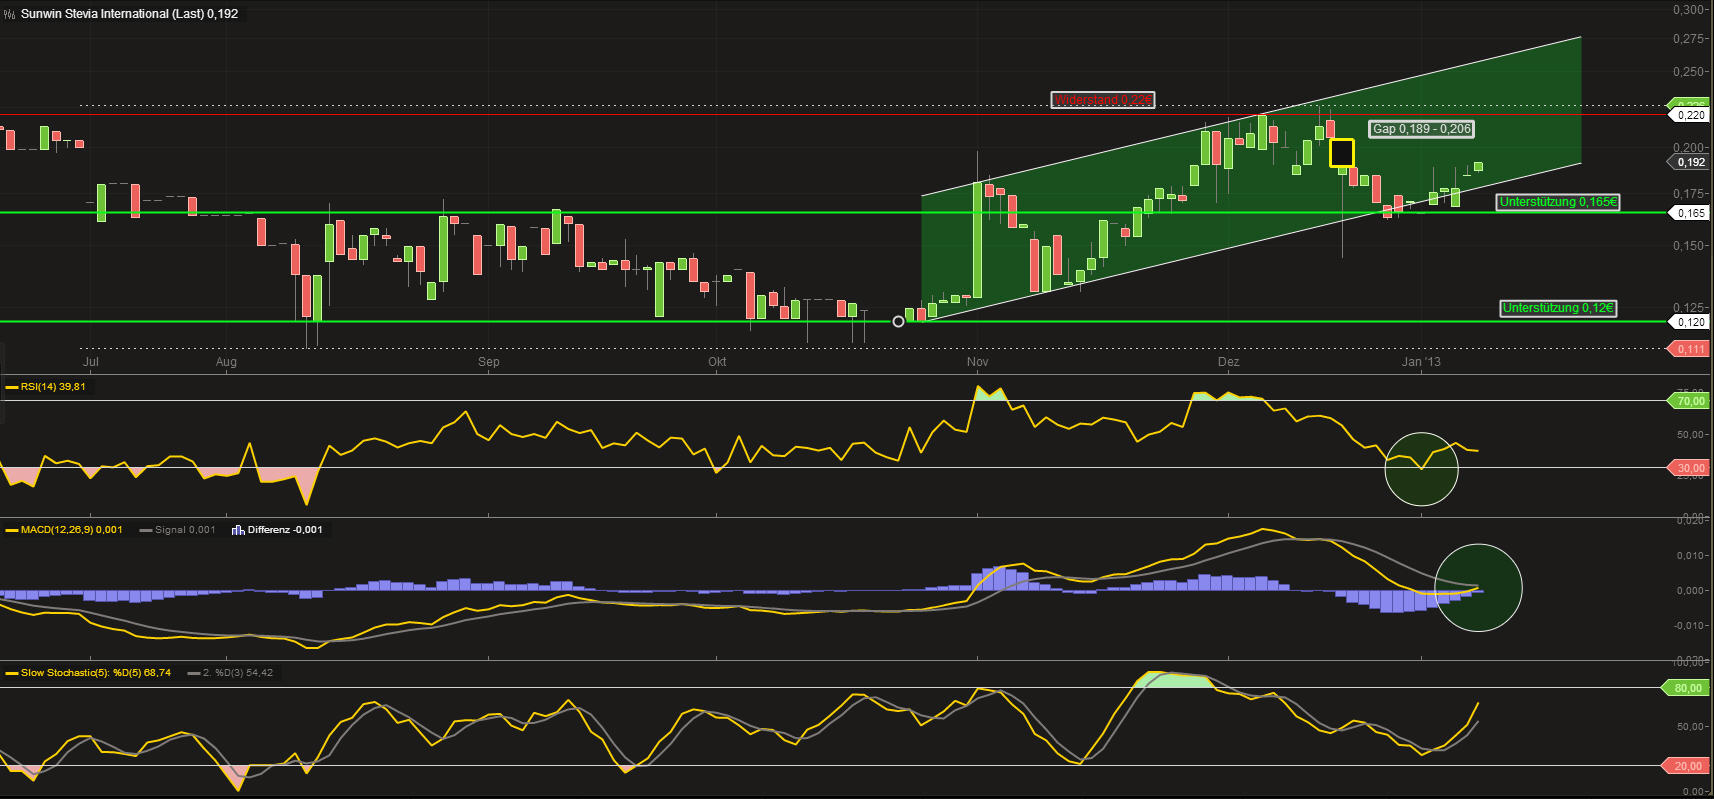Click the Jan '13 label on time axis
Screen dimensions: 1714x799
1421,362
